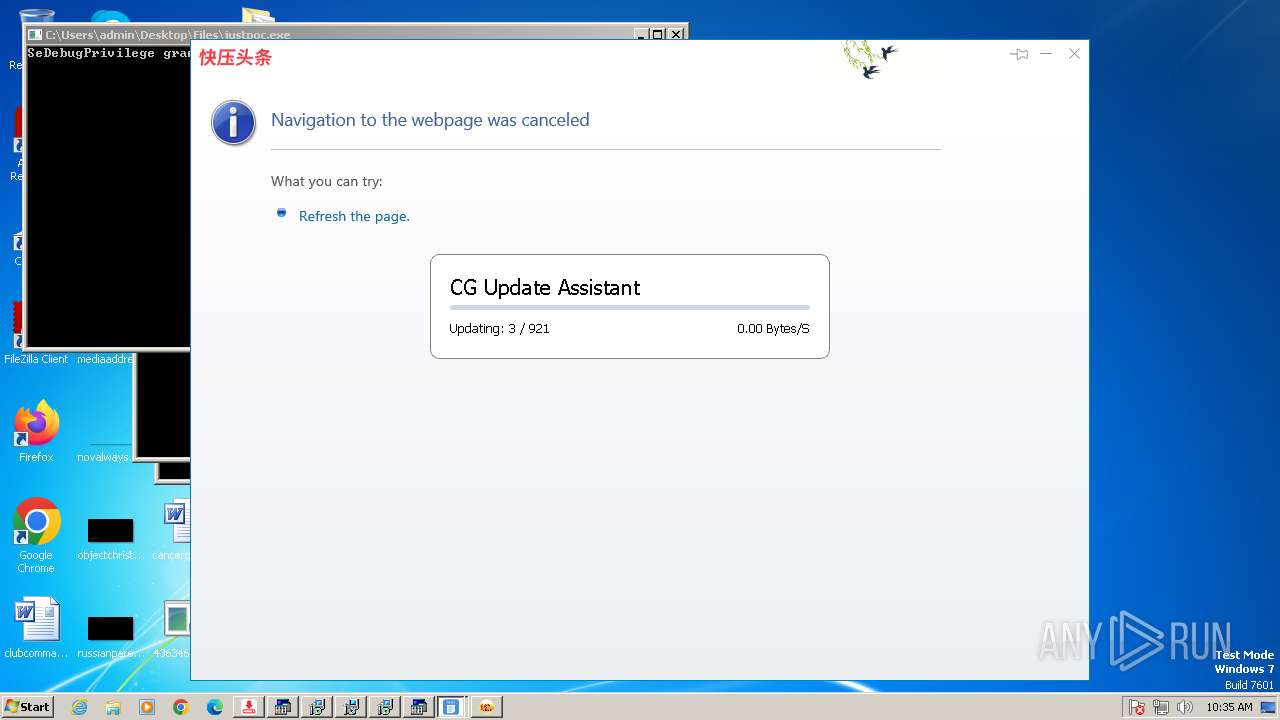Switch to the red downloader taskbar app
Screen dimensions: 1280x720
(x=249, y=707)
